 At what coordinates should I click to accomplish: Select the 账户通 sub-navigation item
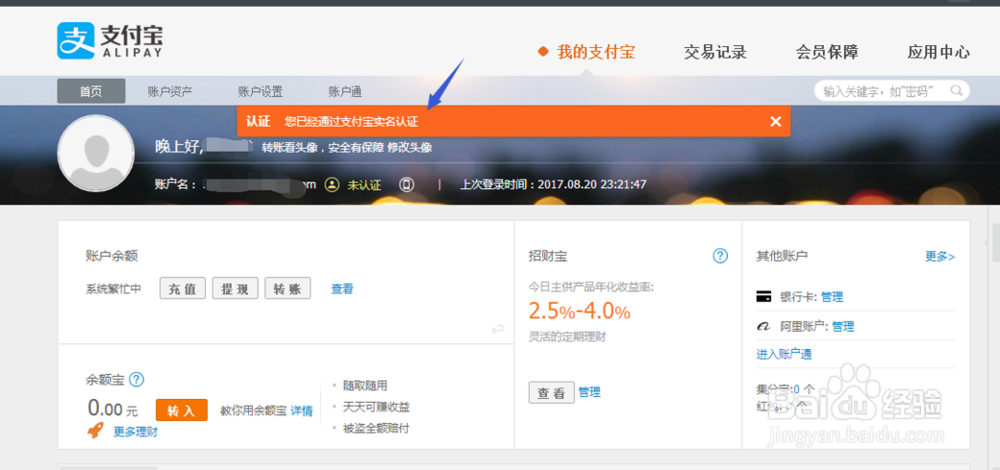point(345,91)
